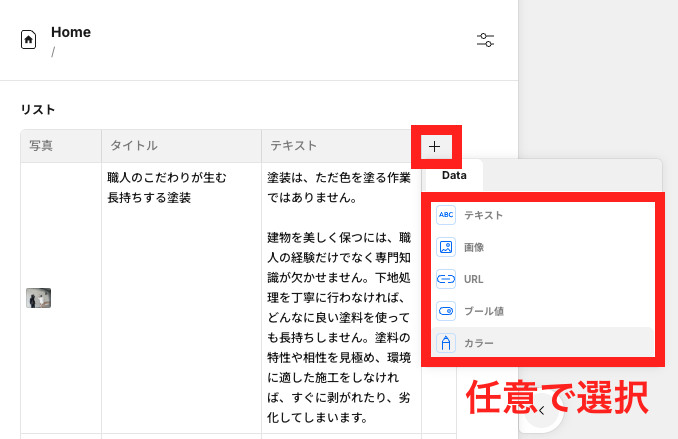The image size is (678, 439).
Task: Click the 写真 column header
Action: (x=61, y=146)
